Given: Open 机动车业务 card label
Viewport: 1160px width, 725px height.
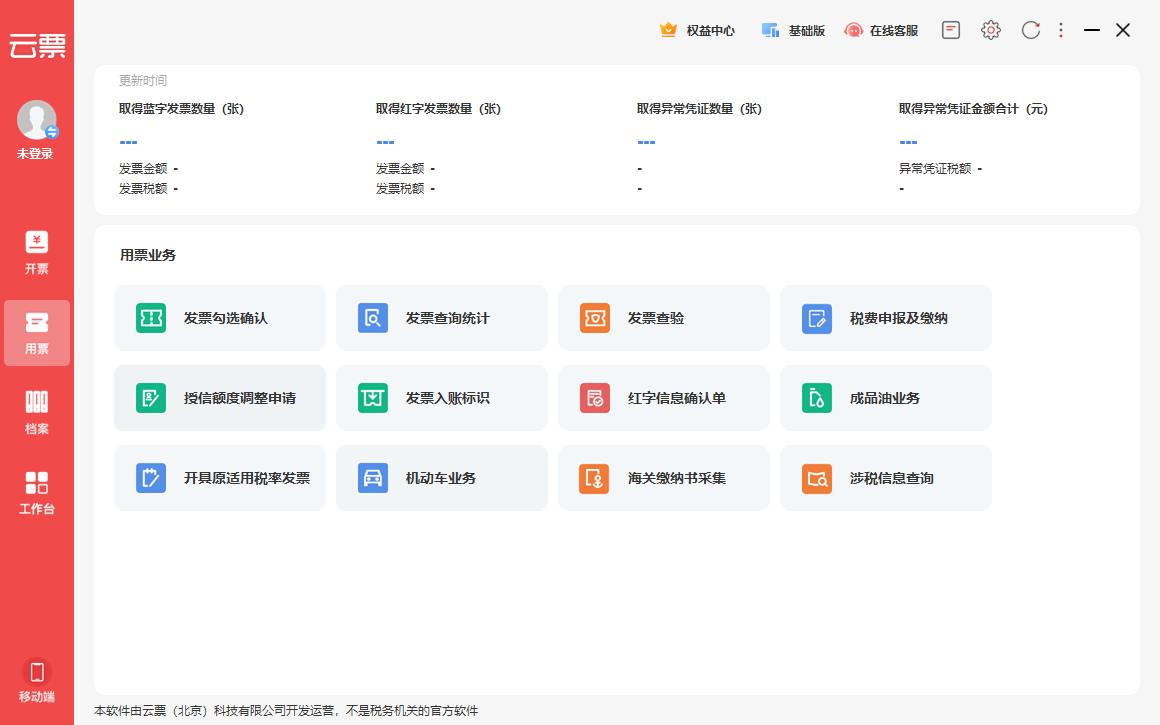Looking at the screenshot, I should pos(440,478).
